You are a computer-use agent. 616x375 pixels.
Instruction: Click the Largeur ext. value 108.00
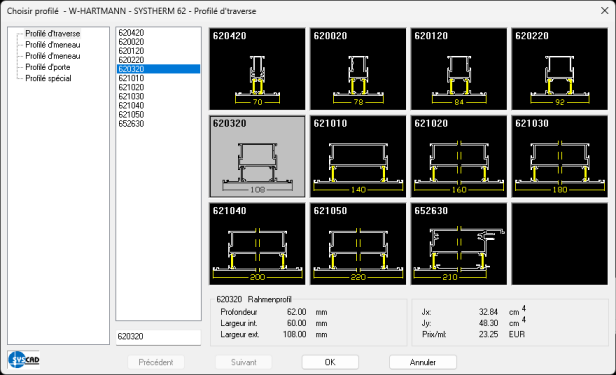[295, 335]
